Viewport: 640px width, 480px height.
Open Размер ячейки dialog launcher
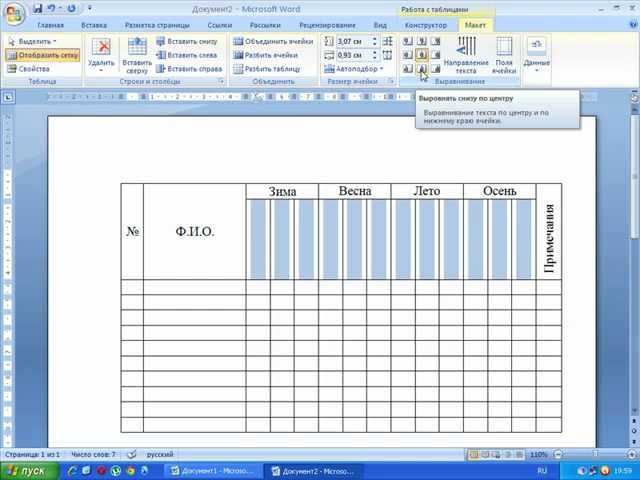(391, 82)
